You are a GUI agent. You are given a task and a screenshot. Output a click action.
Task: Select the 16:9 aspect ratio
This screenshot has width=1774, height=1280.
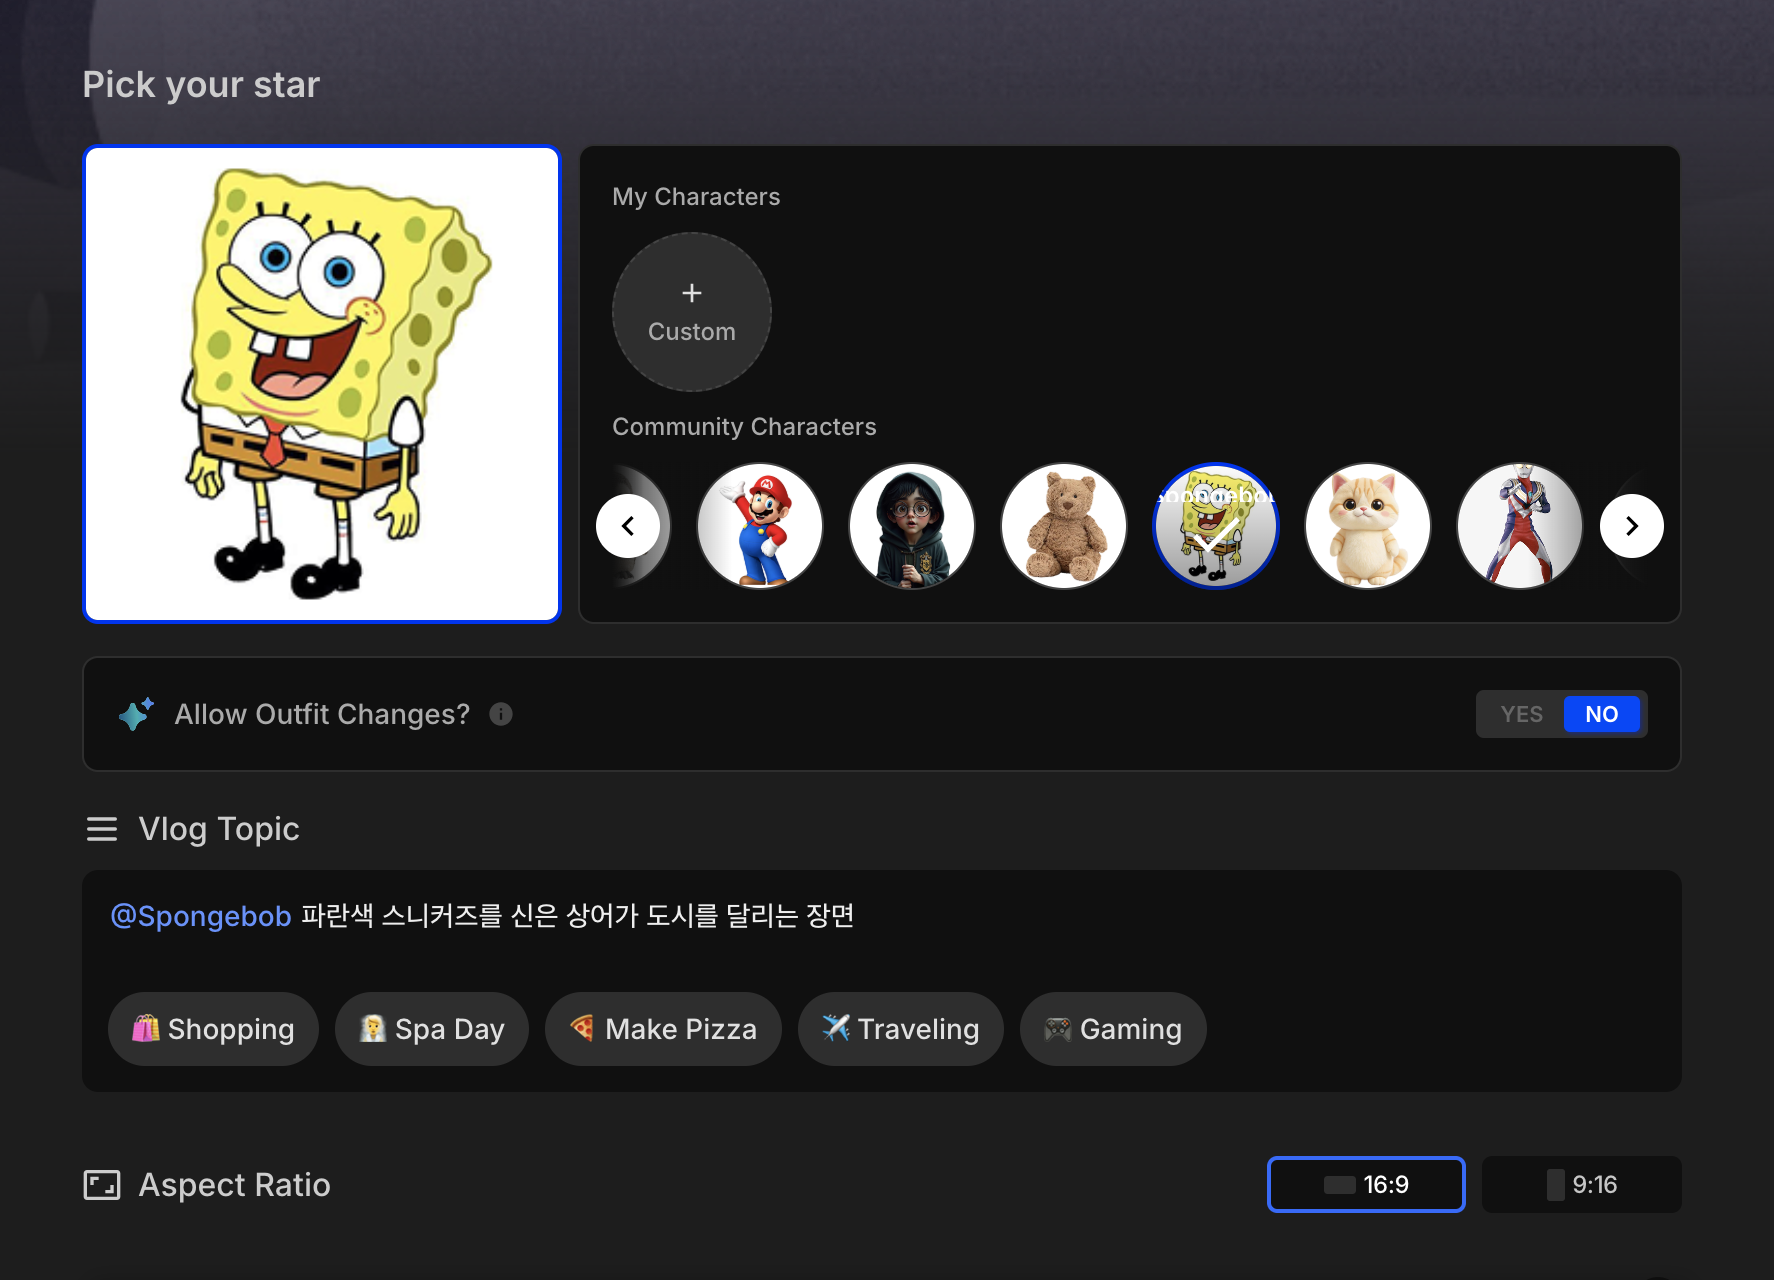click(1366, 1185)
